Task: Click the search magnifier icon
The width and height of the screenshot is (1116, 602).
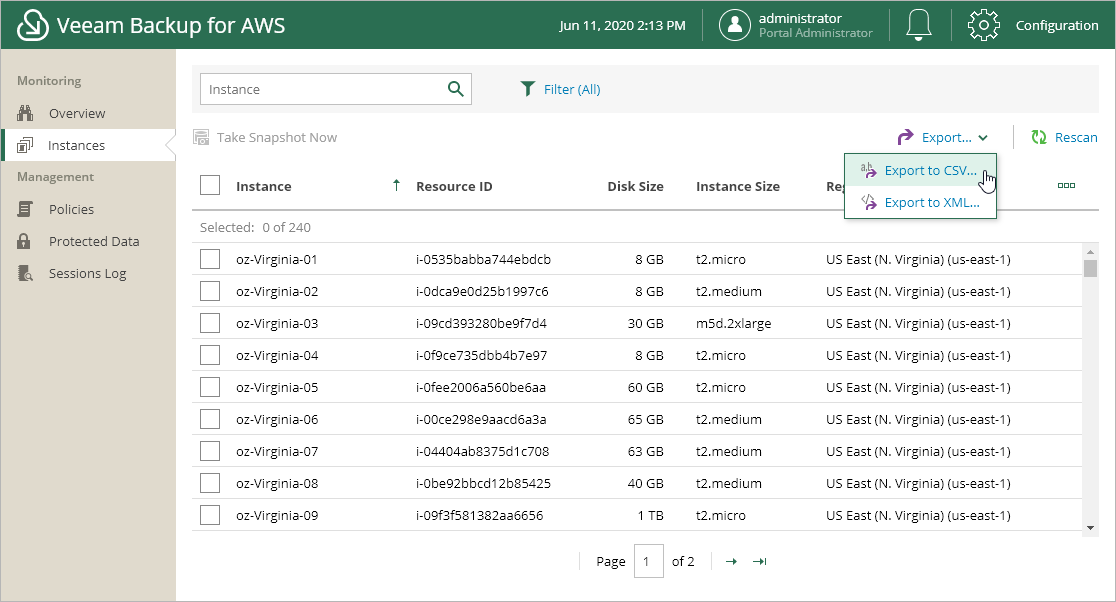Action: coord(456,89)
